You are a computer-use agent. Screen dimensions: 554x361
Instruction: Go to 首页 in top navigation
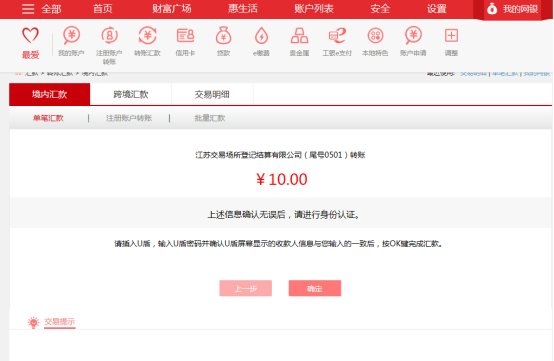[102, 9]
